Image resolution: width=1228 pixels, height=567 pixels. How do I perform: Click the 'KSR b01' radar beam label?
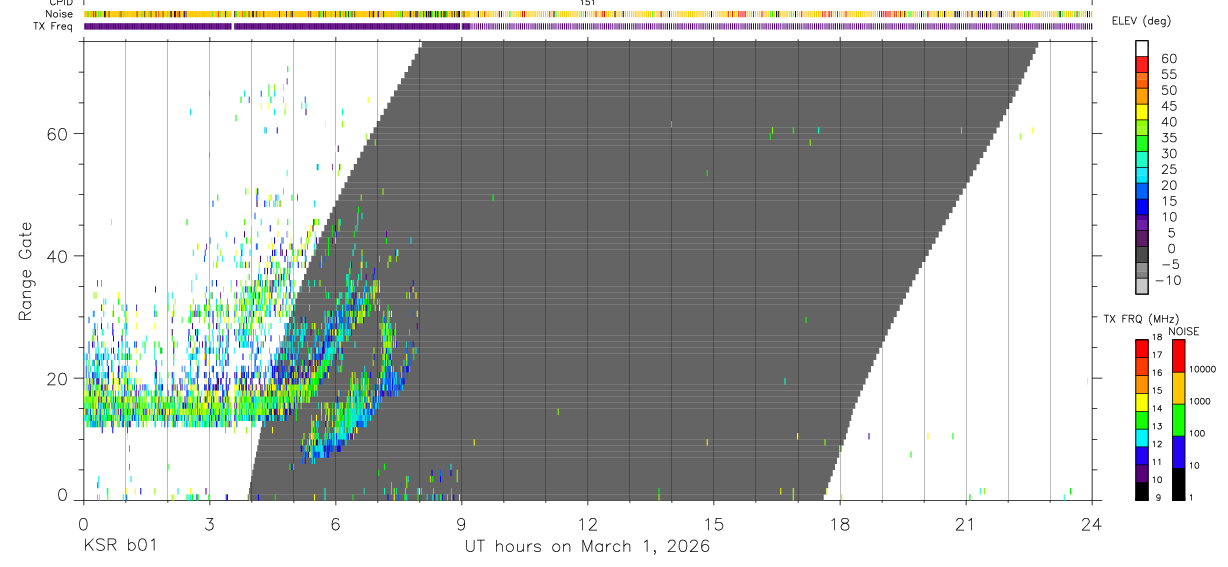click(119, 546)
